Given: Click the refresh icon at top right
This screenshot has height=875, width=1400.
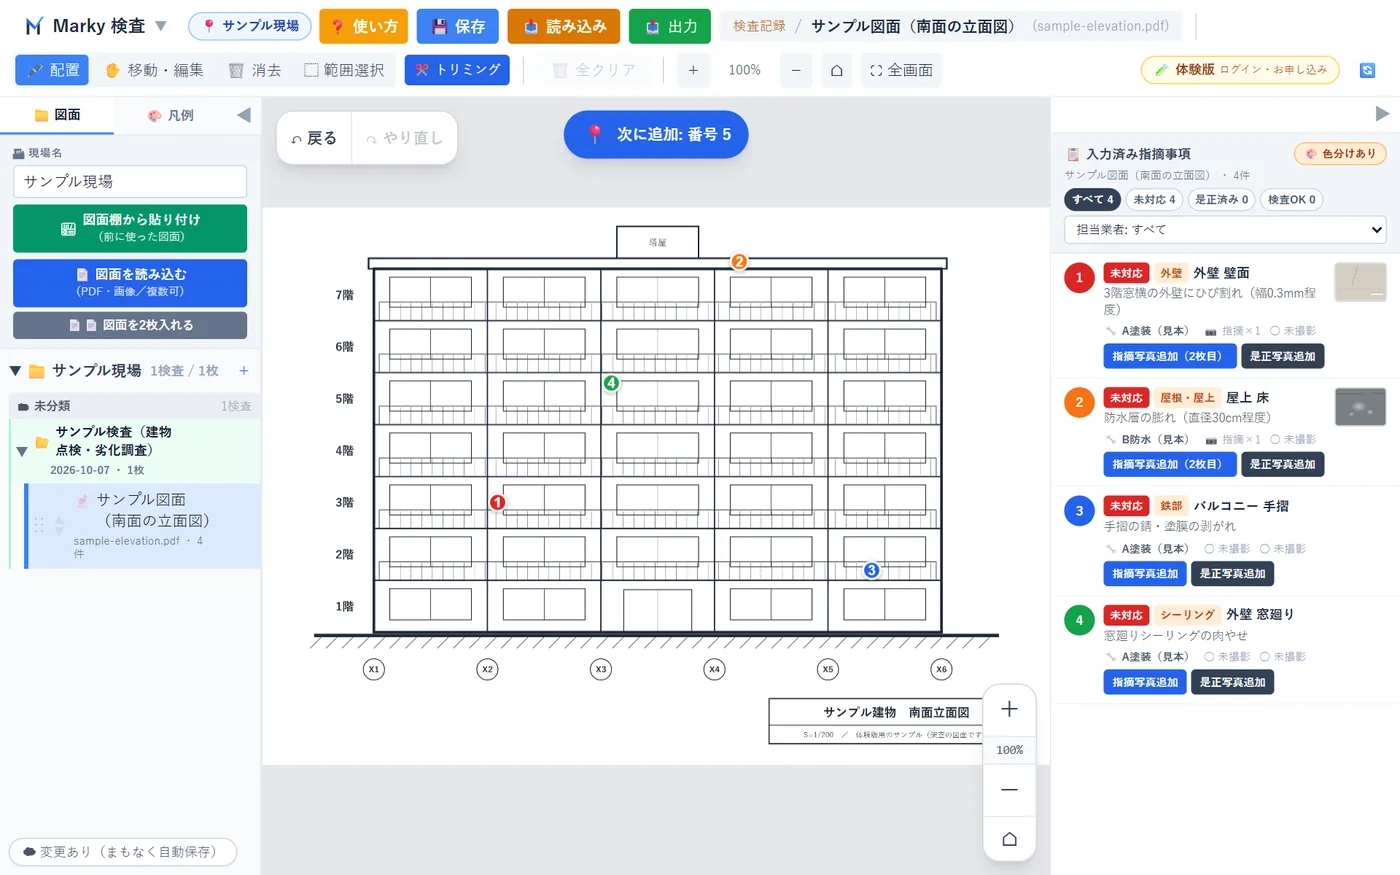Looking at the screenshot, I should [1368, 70].
